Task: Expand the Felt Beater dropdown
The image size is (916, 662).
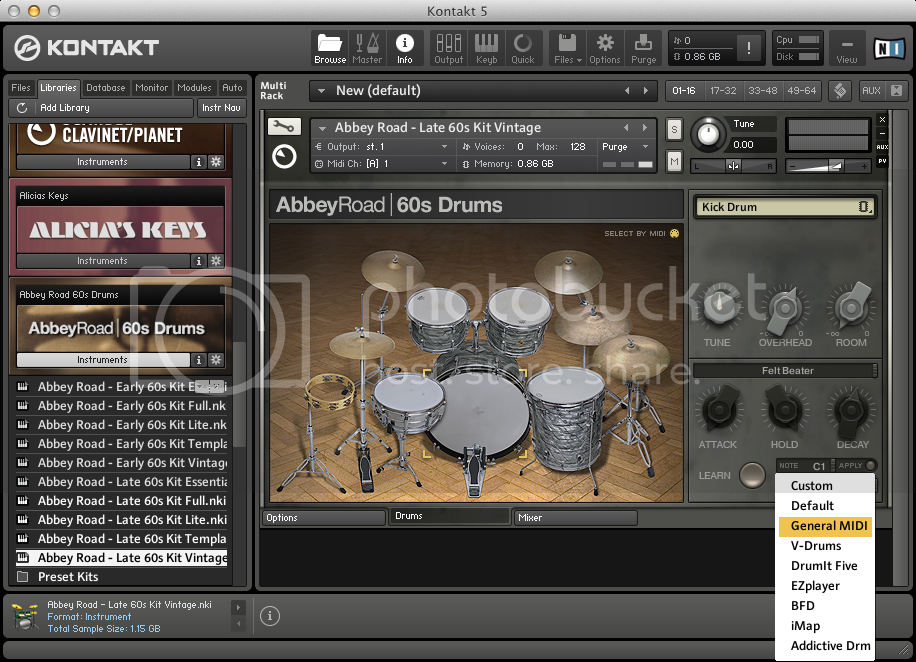Action: 786,371
